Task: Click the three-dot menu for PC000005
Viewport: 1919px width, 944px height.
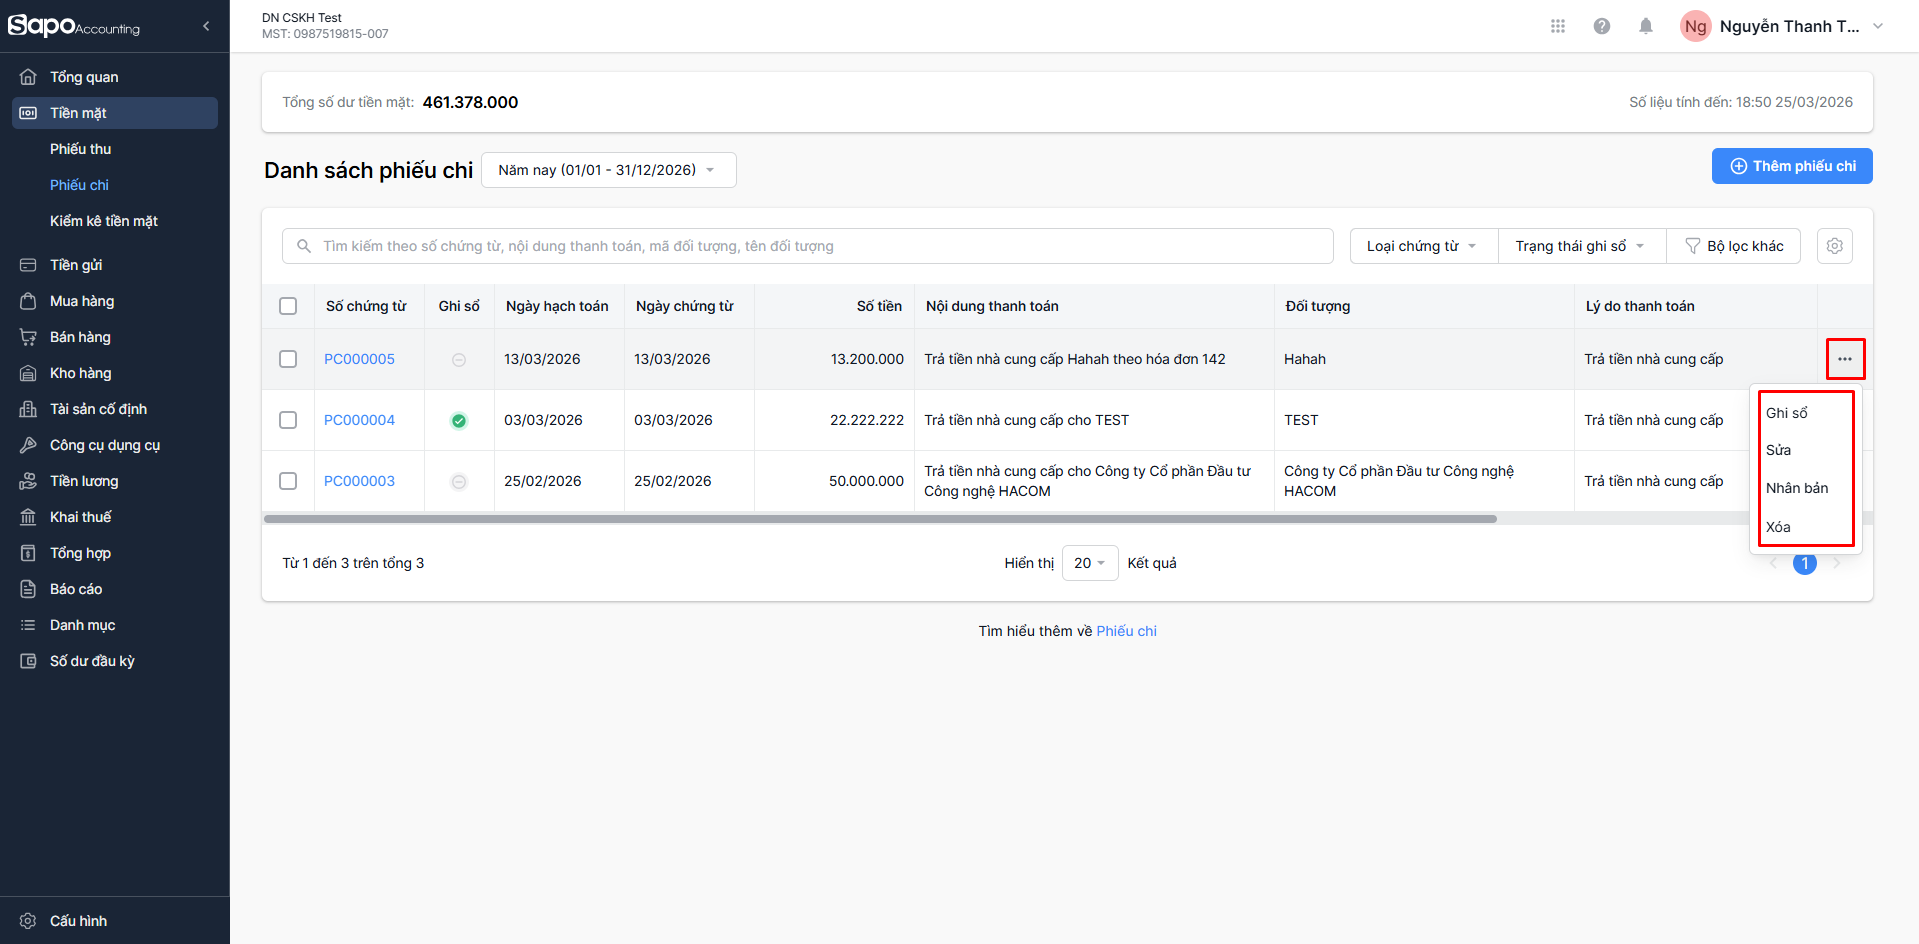Action: point(1844,359)
